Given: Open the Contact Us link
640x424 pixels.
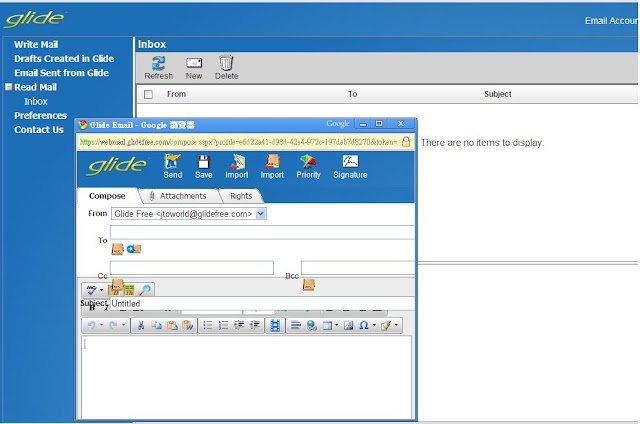Looking at the screenshot, I should pyautogui.click(x=39, y=130).
